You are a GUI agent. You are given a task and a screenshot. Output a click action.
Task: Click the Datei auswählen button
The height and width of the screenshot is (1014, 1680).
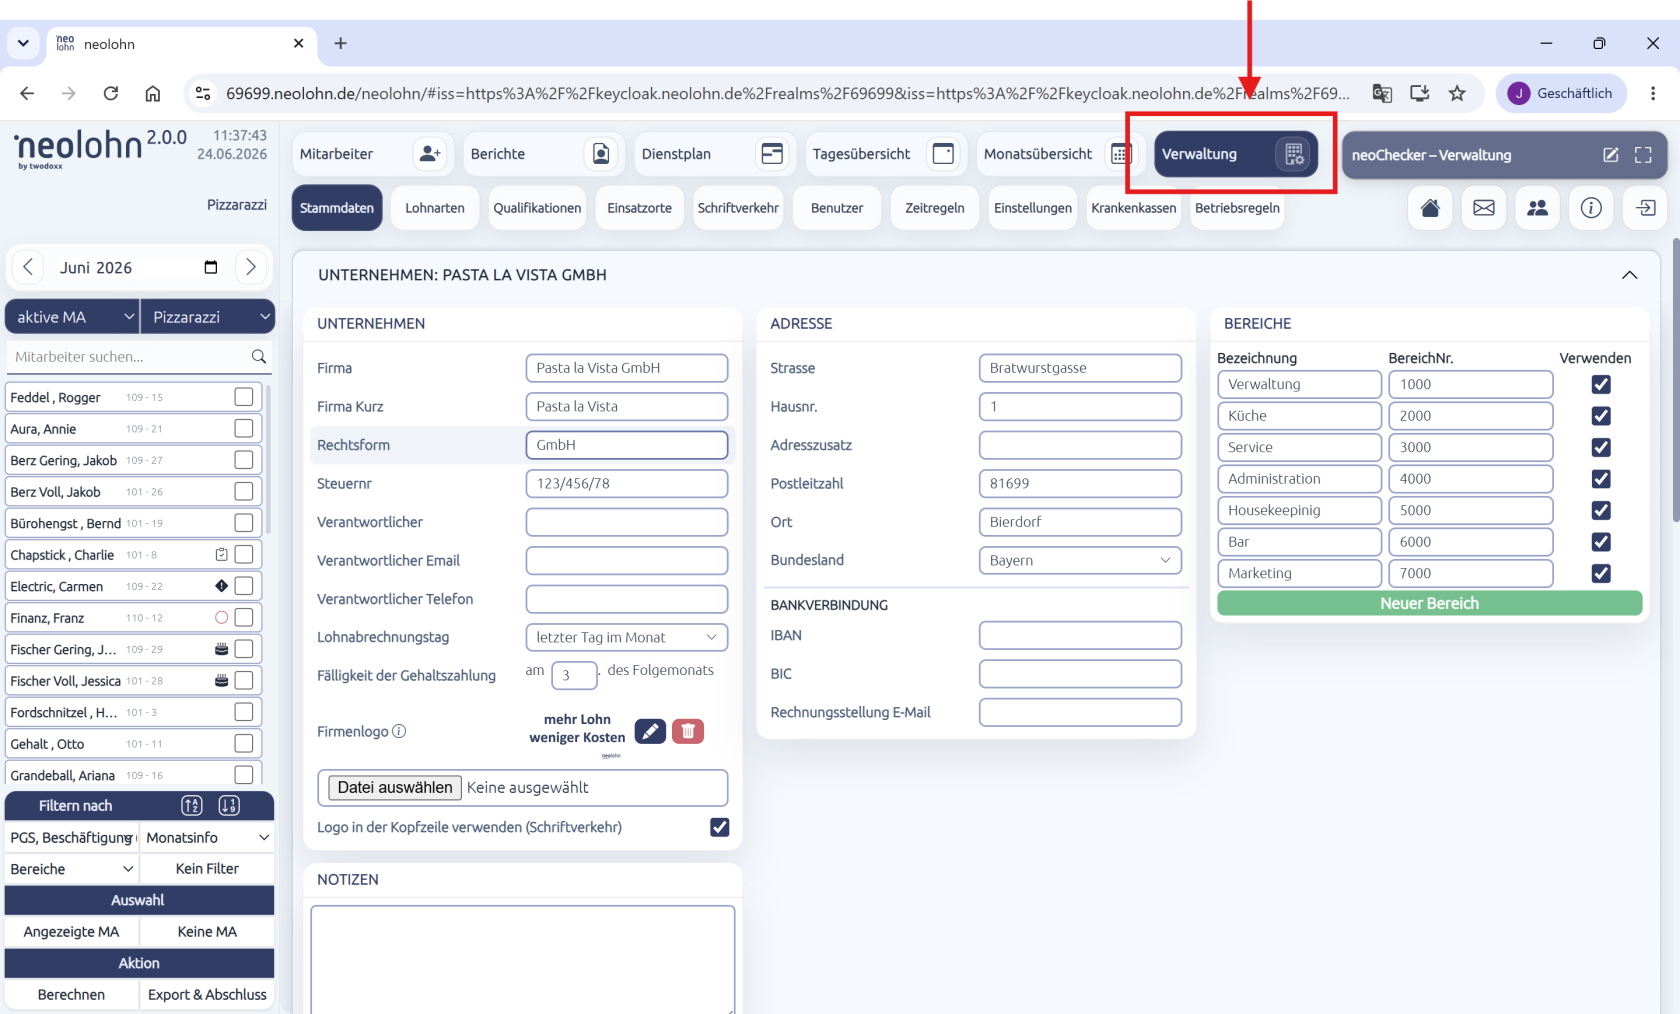[395, 788]
